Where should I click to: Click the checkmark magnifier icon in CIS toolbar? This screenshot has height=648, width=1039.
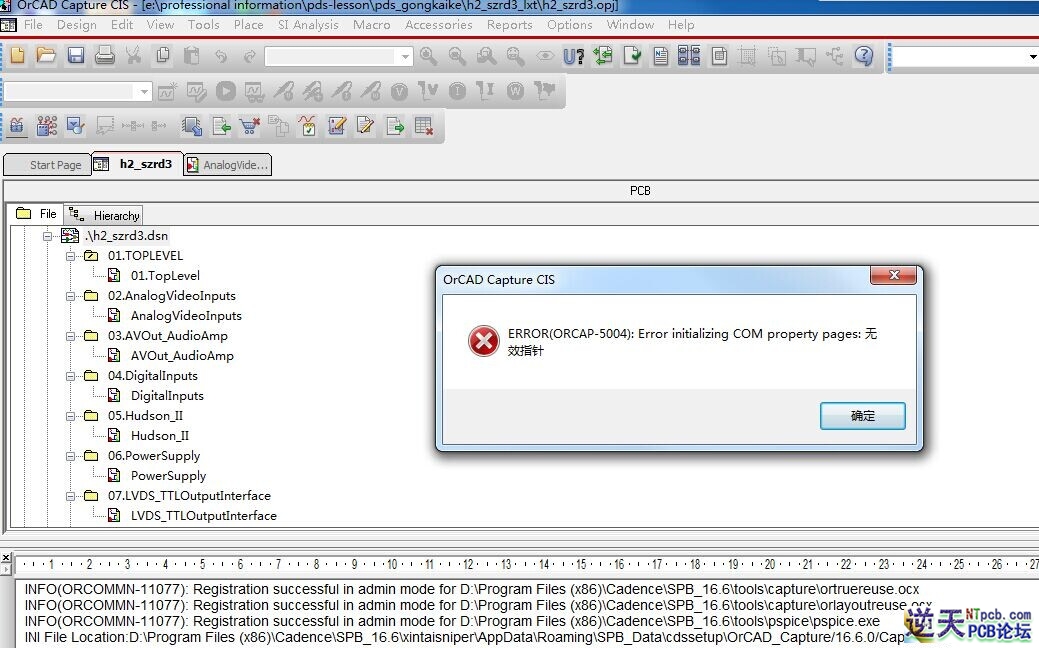point(76,125)
